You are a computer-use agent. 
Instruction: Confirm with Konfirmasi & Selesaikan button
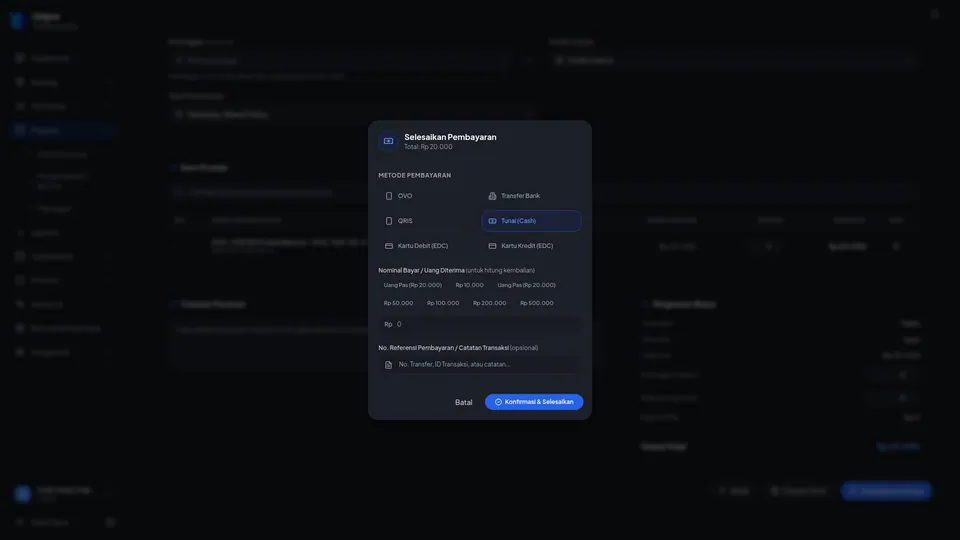[x=534, y=402]
